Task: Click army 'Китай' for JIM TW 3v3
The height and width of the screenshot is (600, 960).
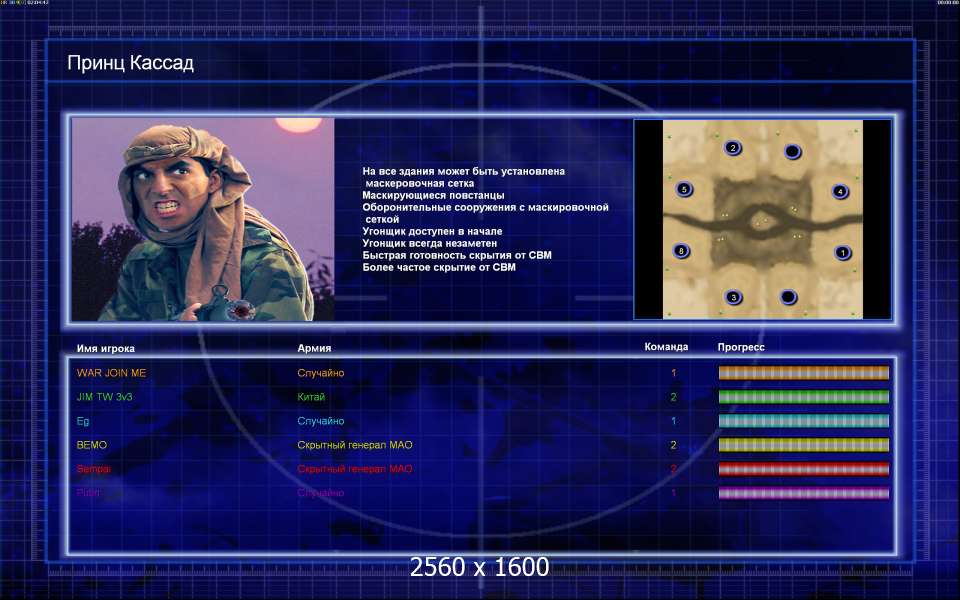Action: pyautogui.click(x=311, y=397)
